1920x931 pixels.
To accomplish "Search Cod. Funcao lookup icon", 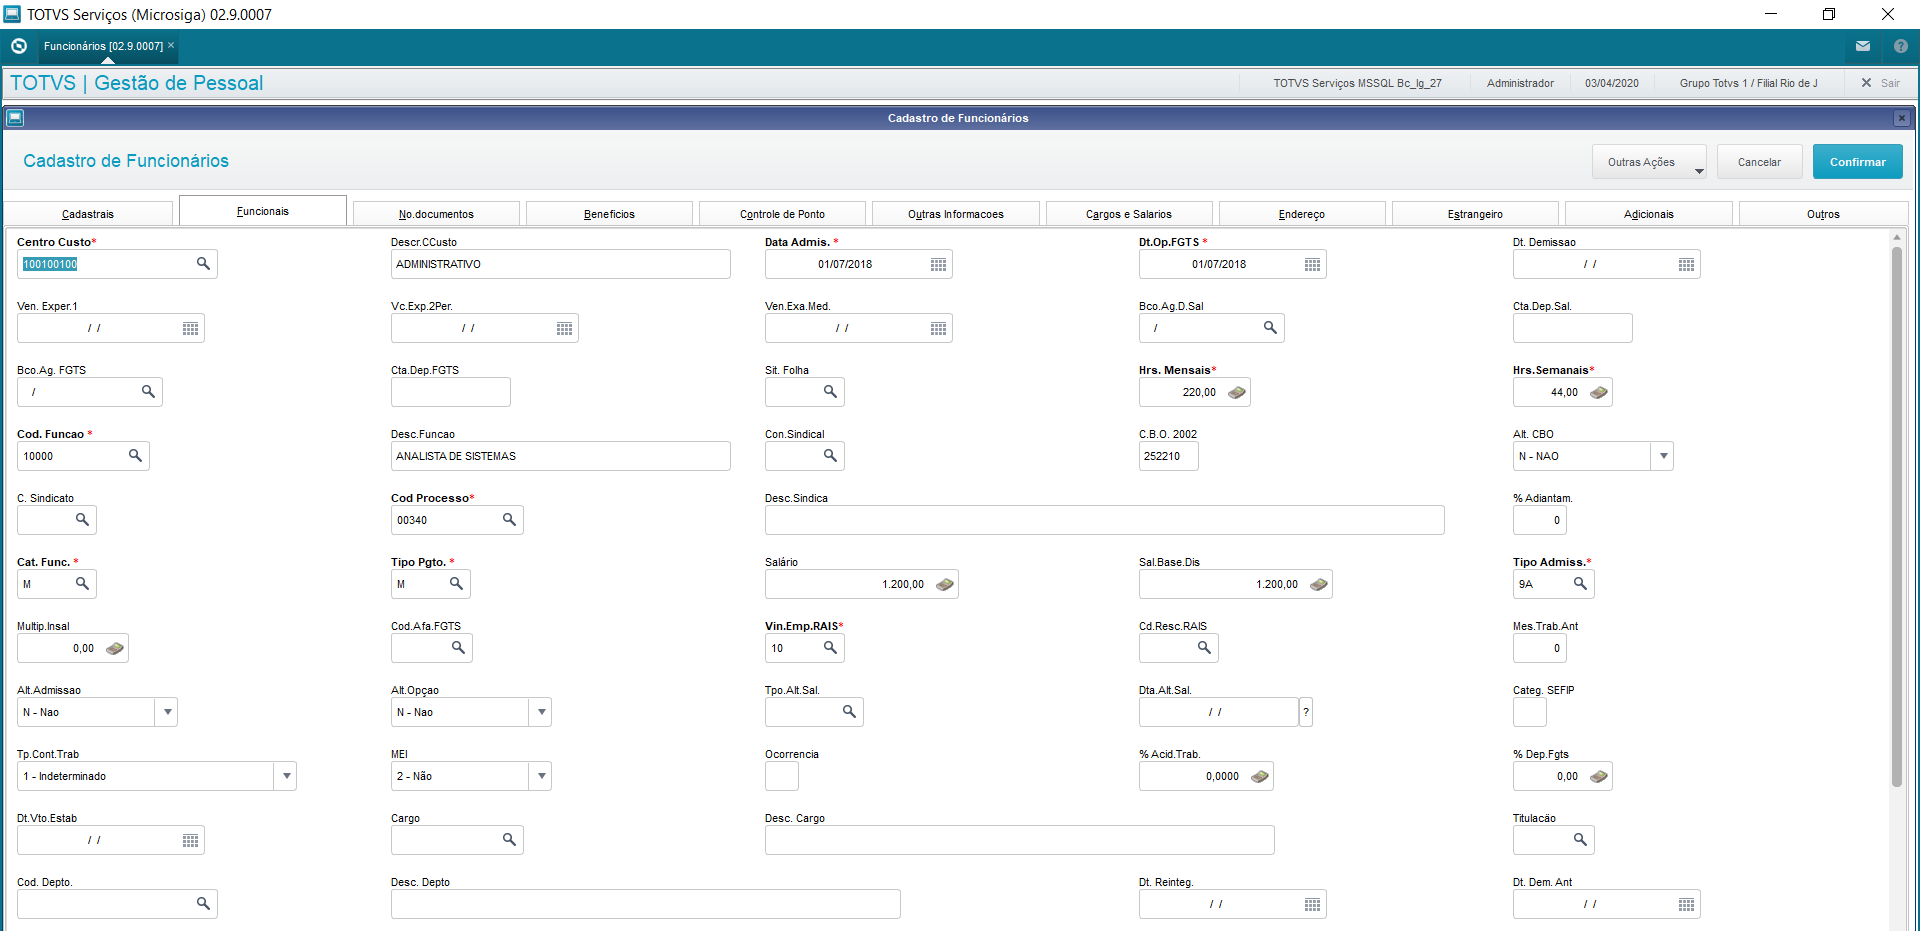I will (x=135, y=456).
